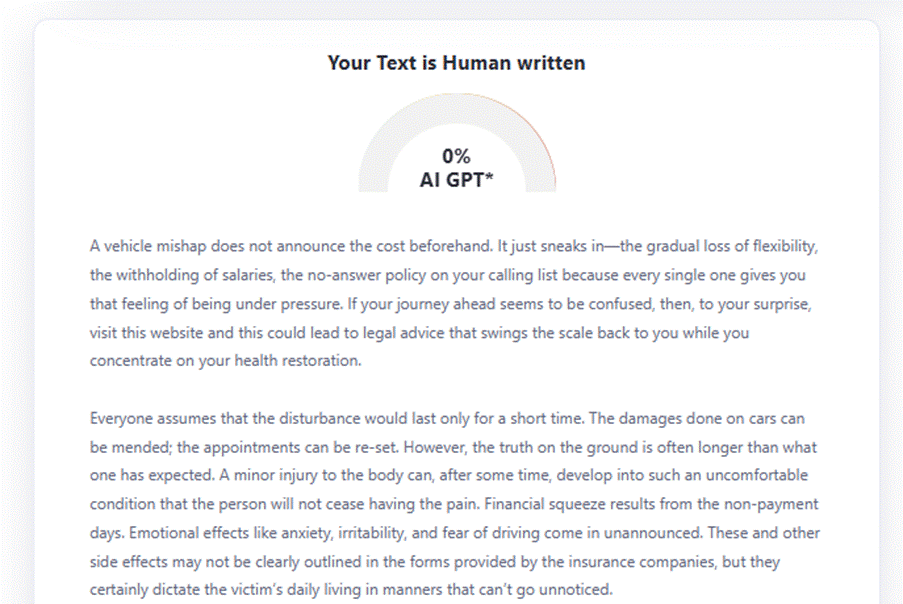This screenshot has width=903, height=604.
Task: Click the "Your Text is Human written" heading
Action: (456, 63)
